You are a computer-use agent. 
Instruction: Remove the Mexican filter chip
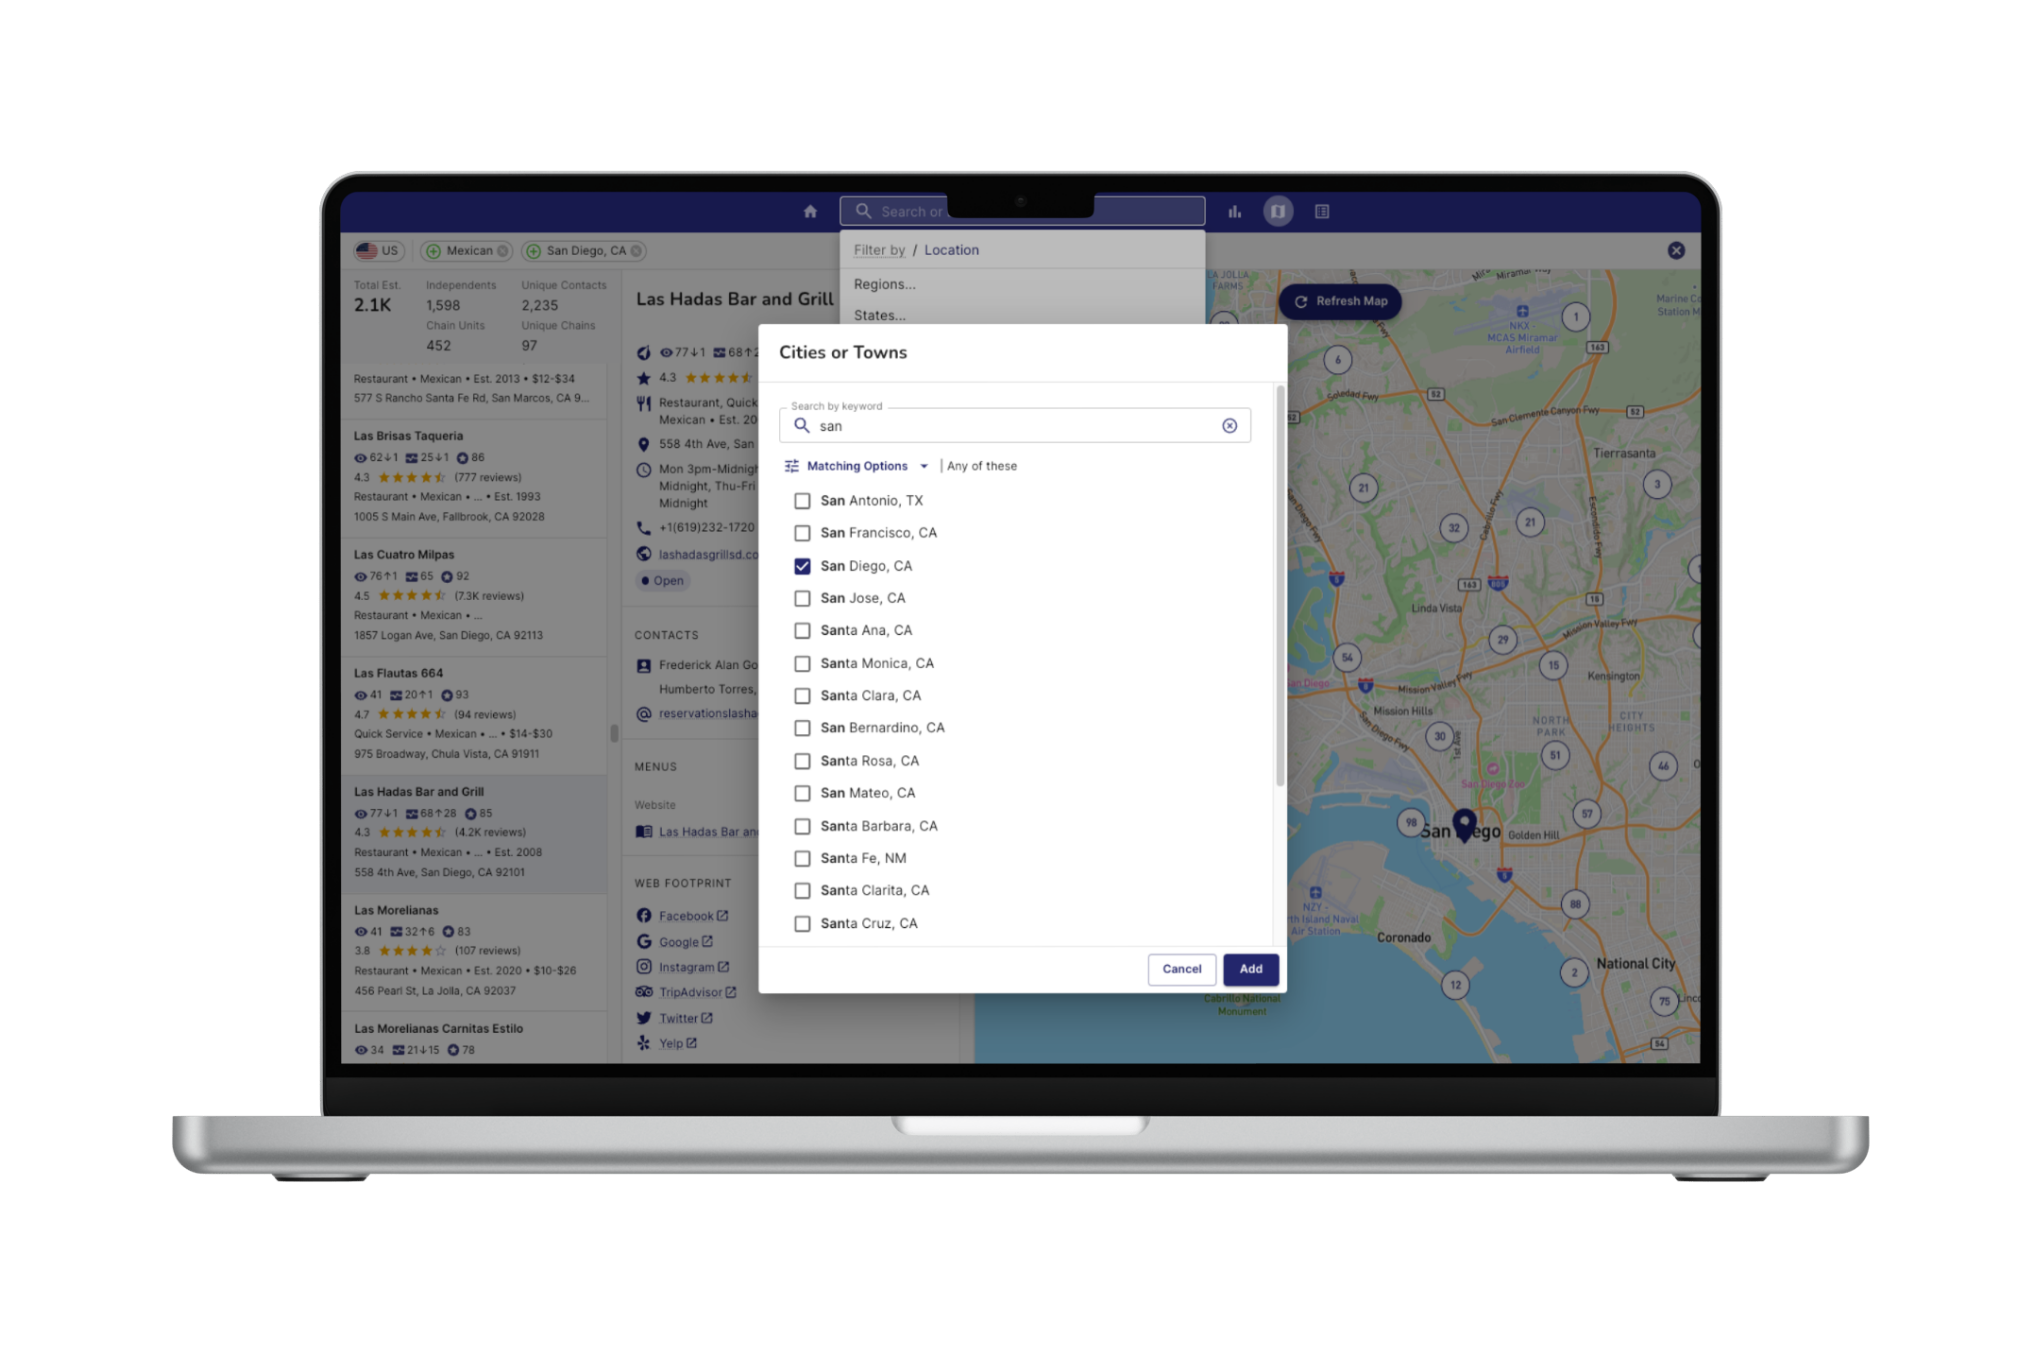pos(503,251)
